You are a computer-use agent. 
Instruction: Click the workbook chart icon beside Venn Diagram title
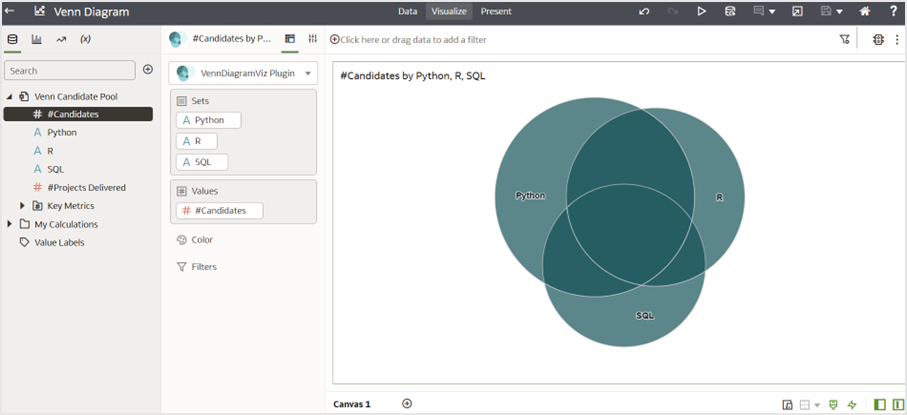pyautogui.click(x=39, y=11)
